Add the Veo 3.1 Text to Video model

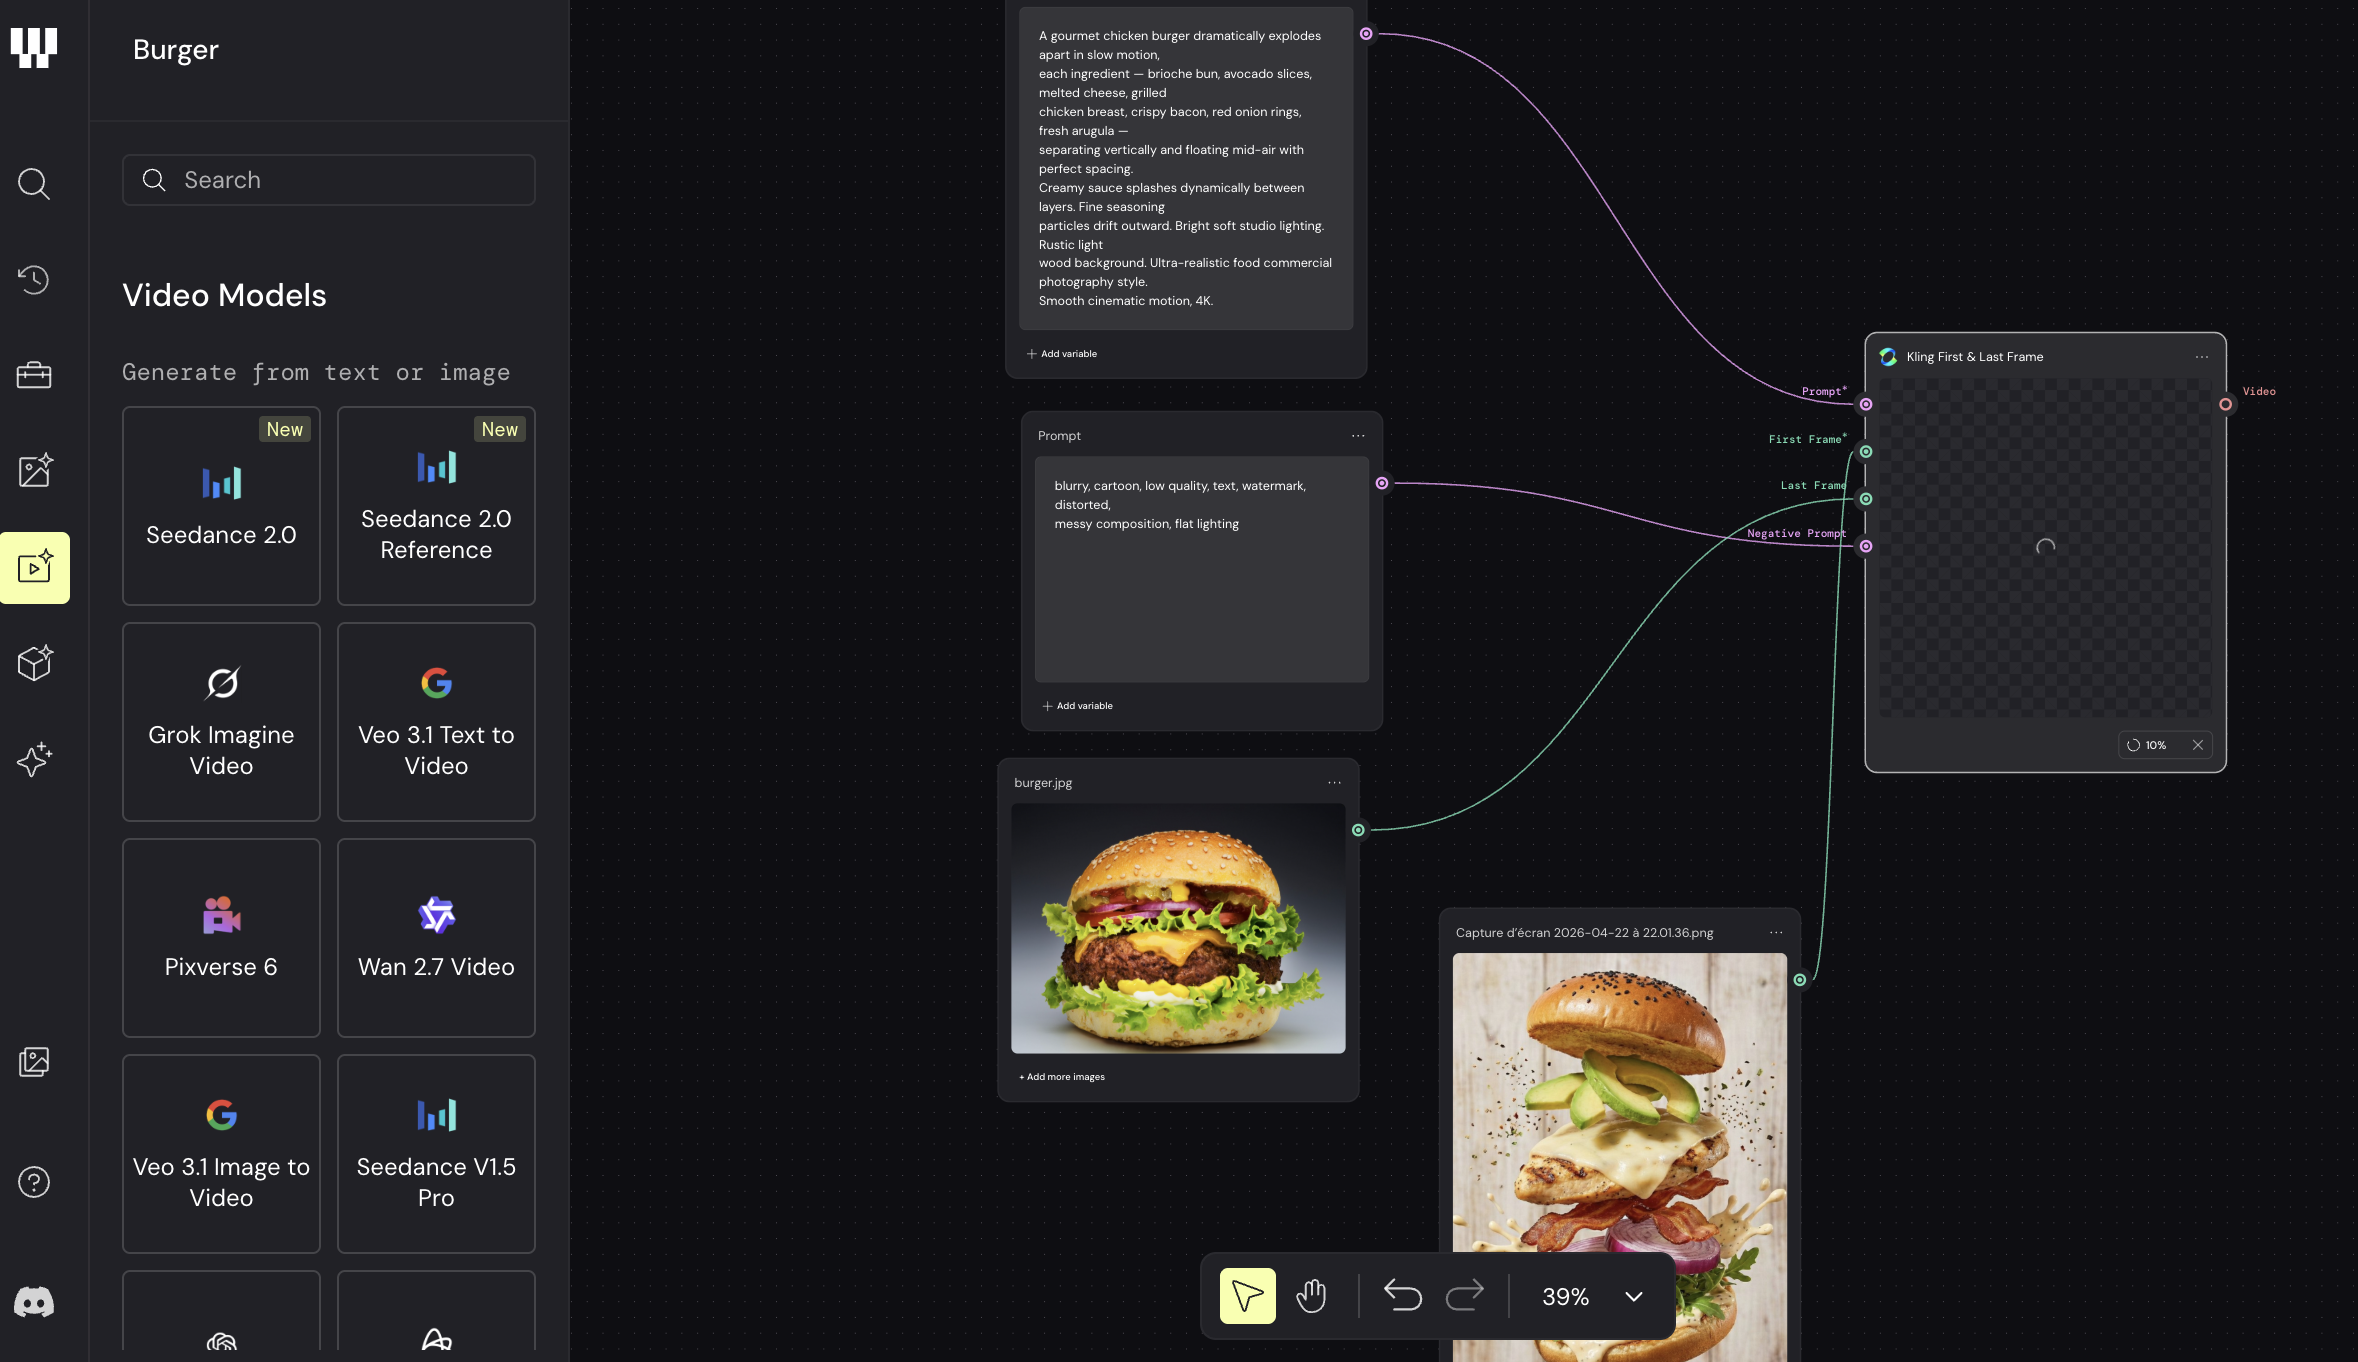tap(436, 722)
